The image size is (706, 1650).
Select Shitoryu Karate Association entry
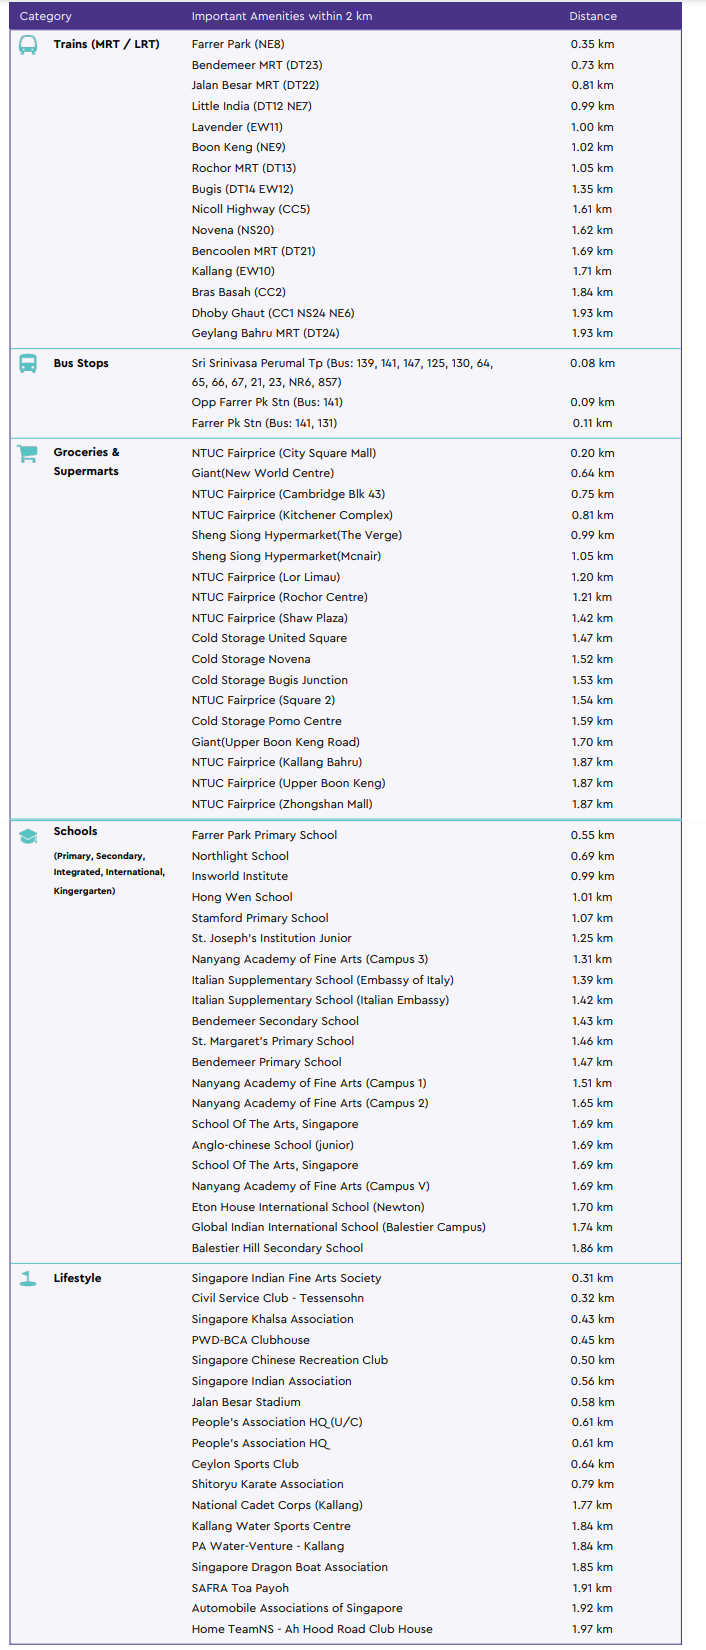pyautogui.click(x=268, y=1484)
